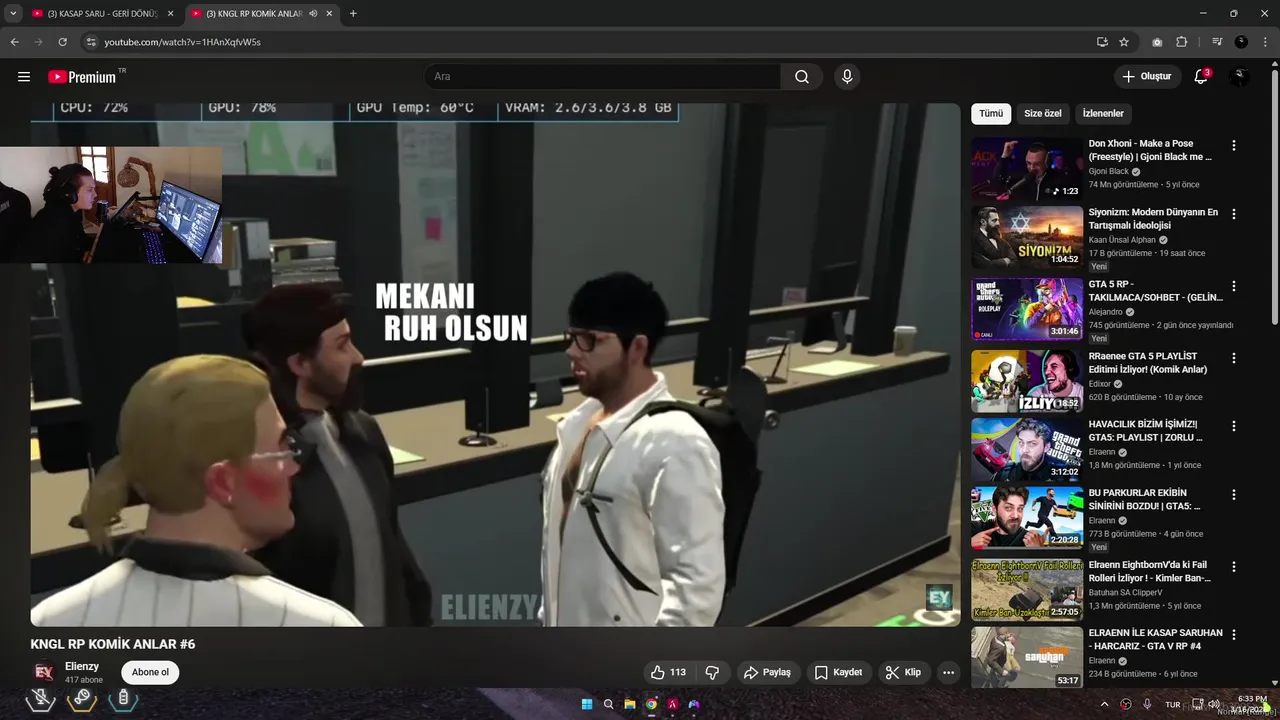Close the KASAP SARU tab

tap(170, 13)
